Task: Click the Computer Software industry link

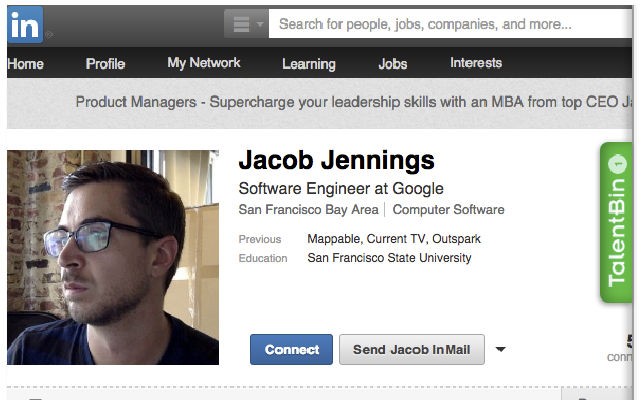Action: tap(448, 210)
